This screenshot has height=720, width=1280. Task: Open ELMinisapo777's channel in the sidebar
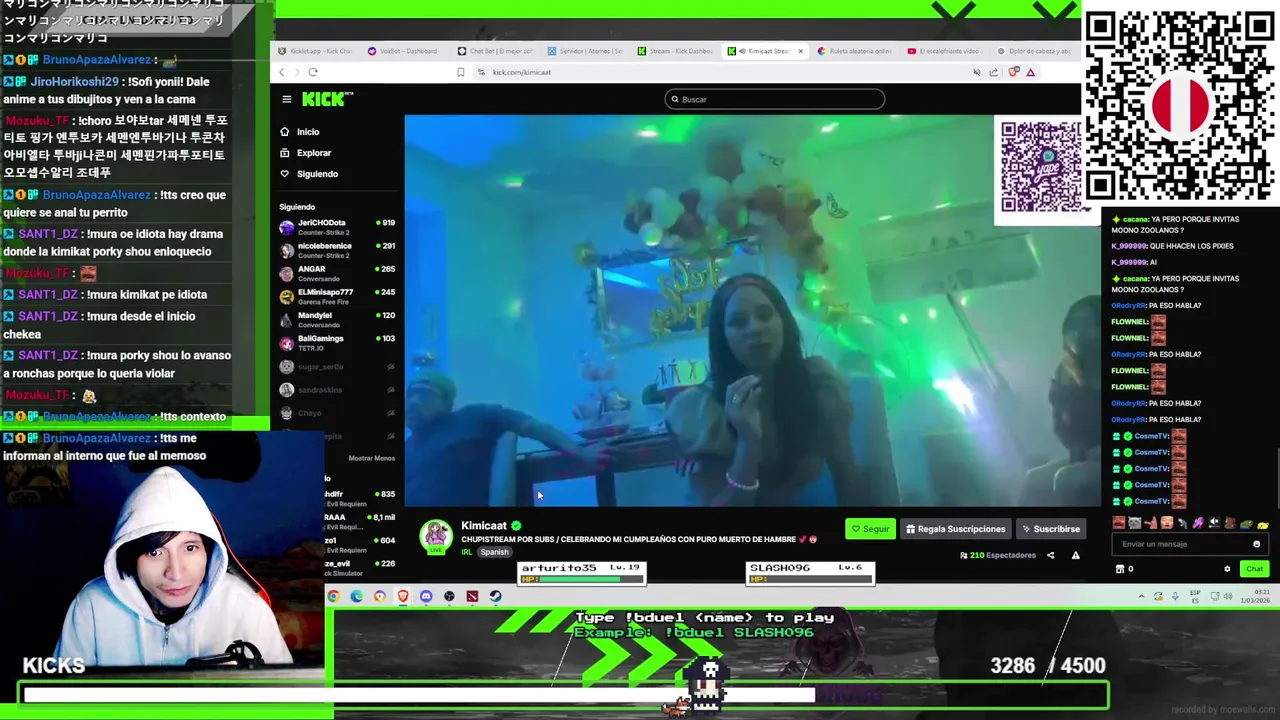pyautogui.click(x=337, y=296)
